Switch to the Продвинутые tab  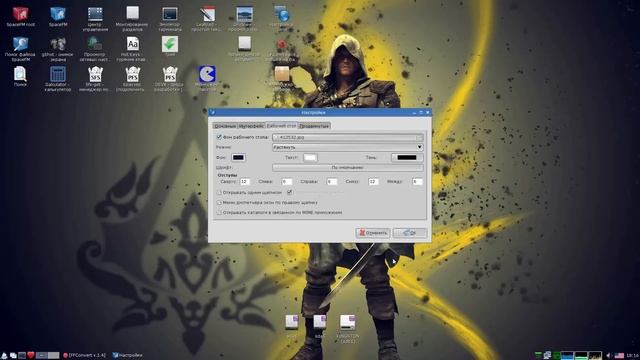314,126
